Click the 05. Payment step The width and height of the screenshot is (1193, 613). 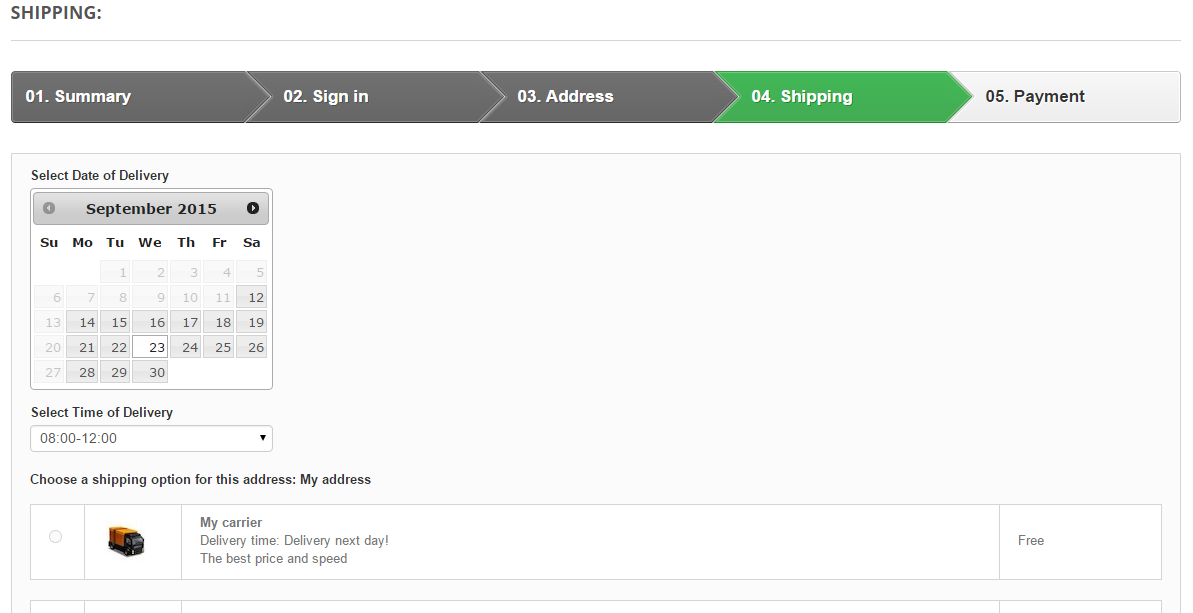tap(1065, 97)
